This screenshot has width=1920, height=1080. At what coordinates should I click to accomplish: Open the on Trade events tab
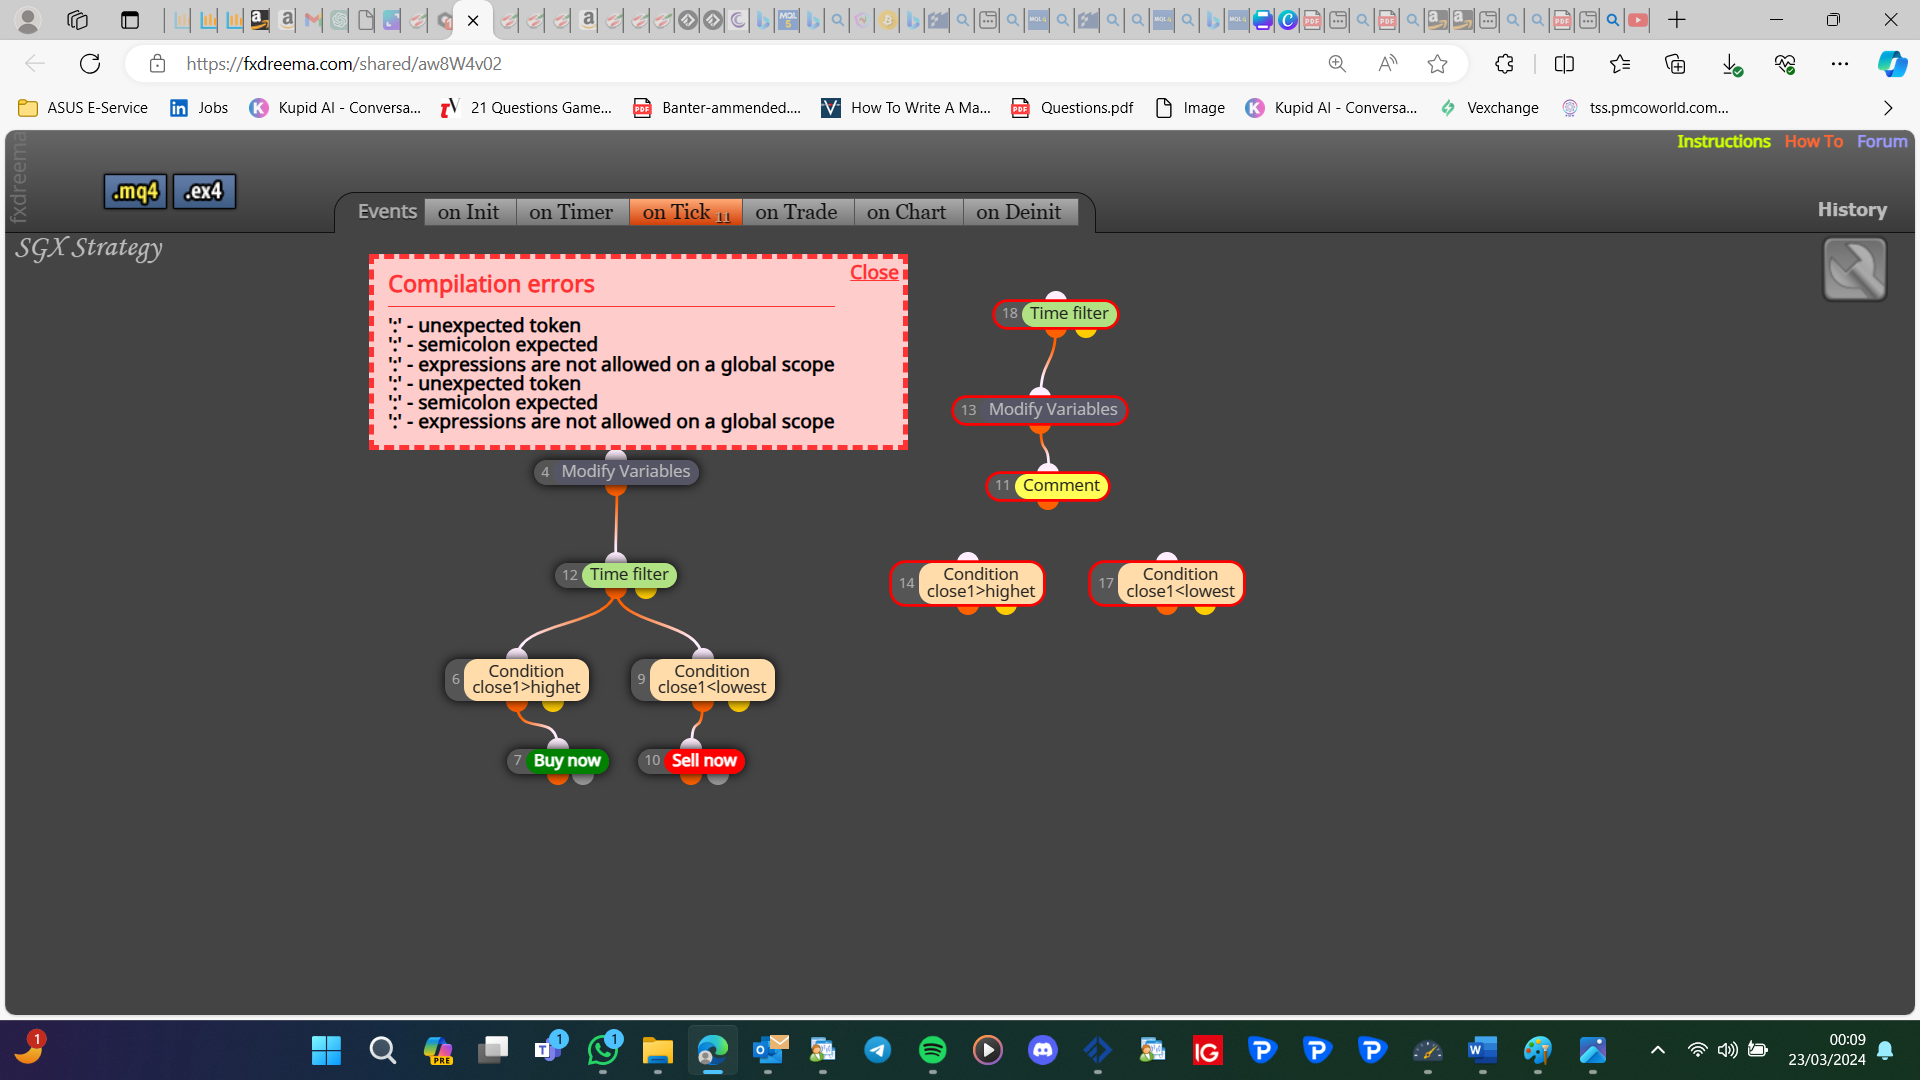tap(796, 212)
